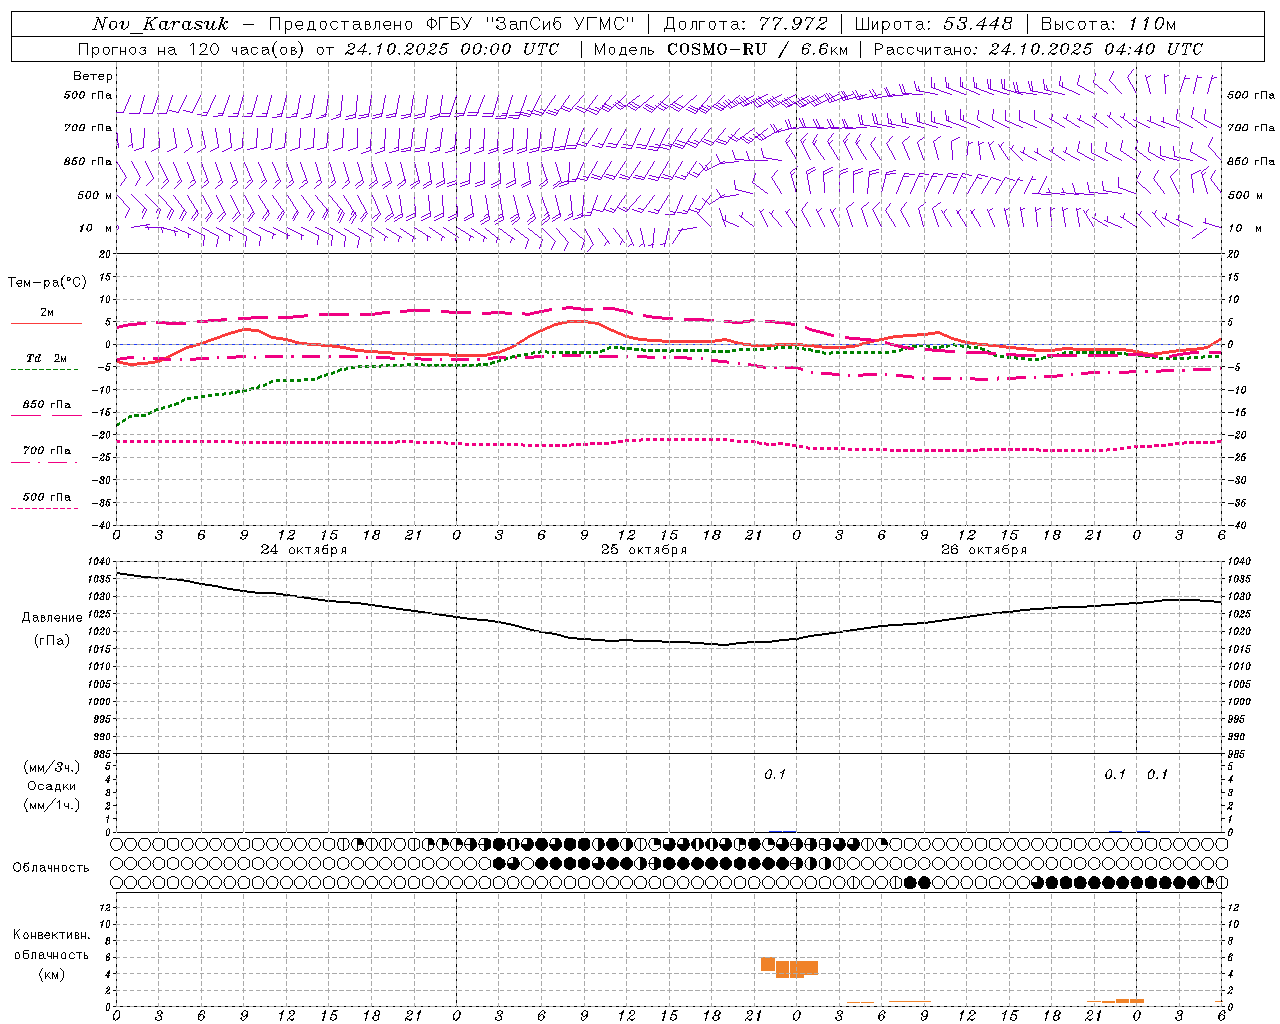
Task: Click the 'Тем-ра(°C)' temperature label
Action: (48, 283)
